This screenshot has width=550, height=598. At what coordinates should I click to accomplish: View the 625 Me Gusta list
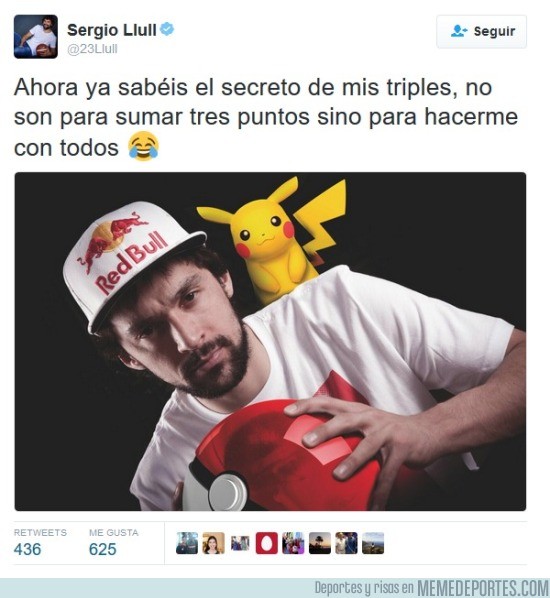coord(114,543)
